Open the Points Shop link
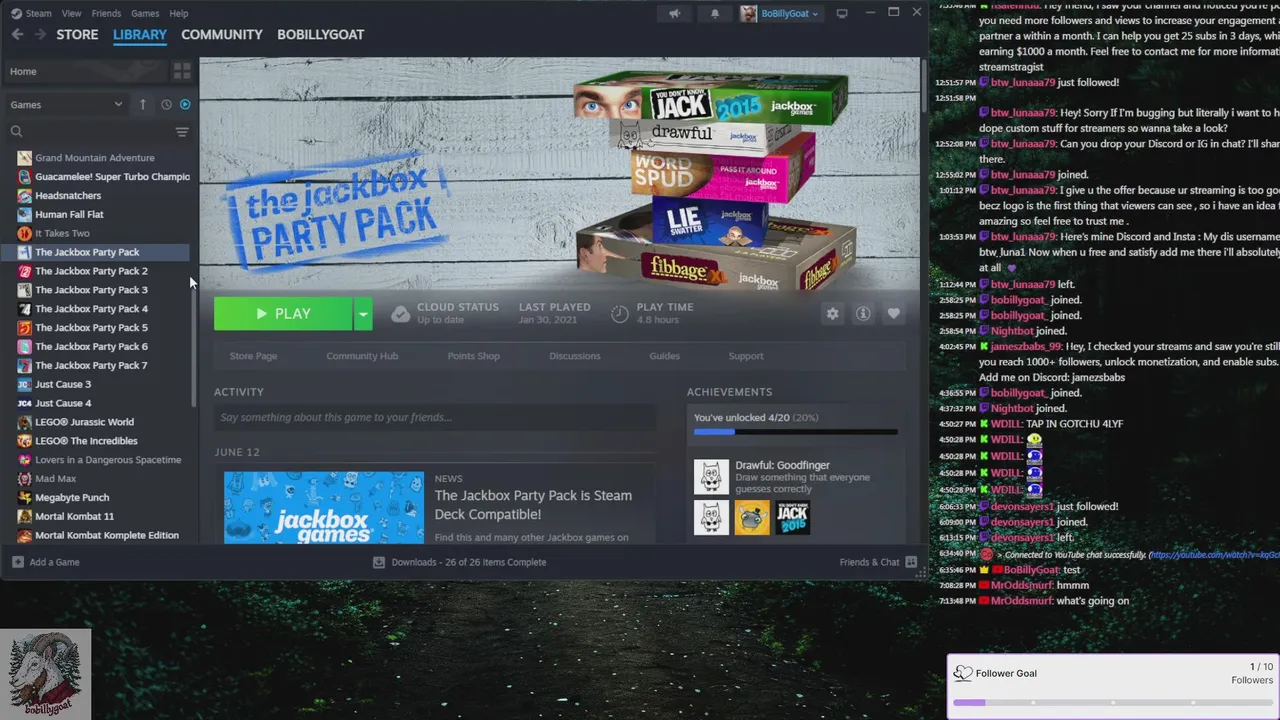This screenshot has height=720, width=1280. tap(473, 356)
